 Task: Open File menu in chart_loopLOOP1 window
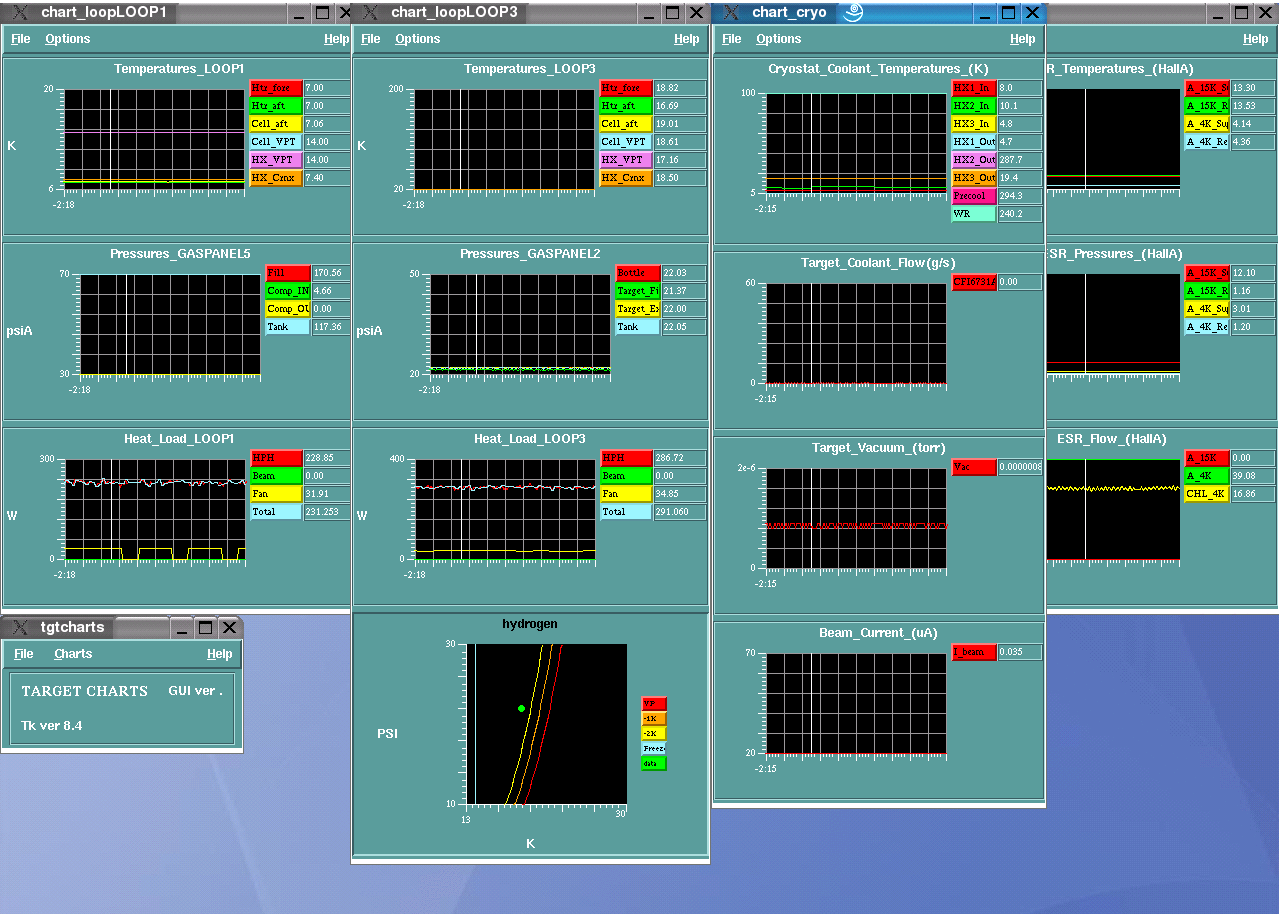coord(20,39)
